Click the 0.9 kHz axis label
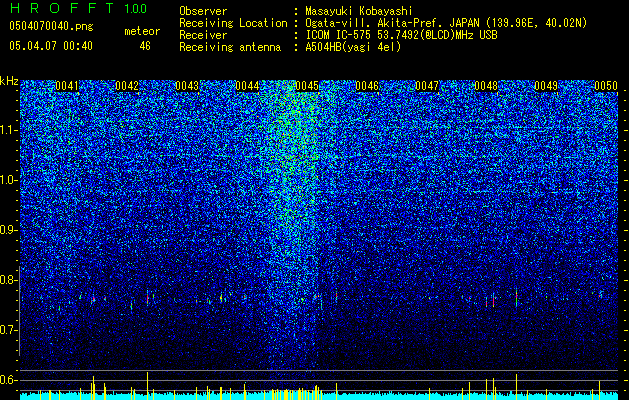 point(8,230)
